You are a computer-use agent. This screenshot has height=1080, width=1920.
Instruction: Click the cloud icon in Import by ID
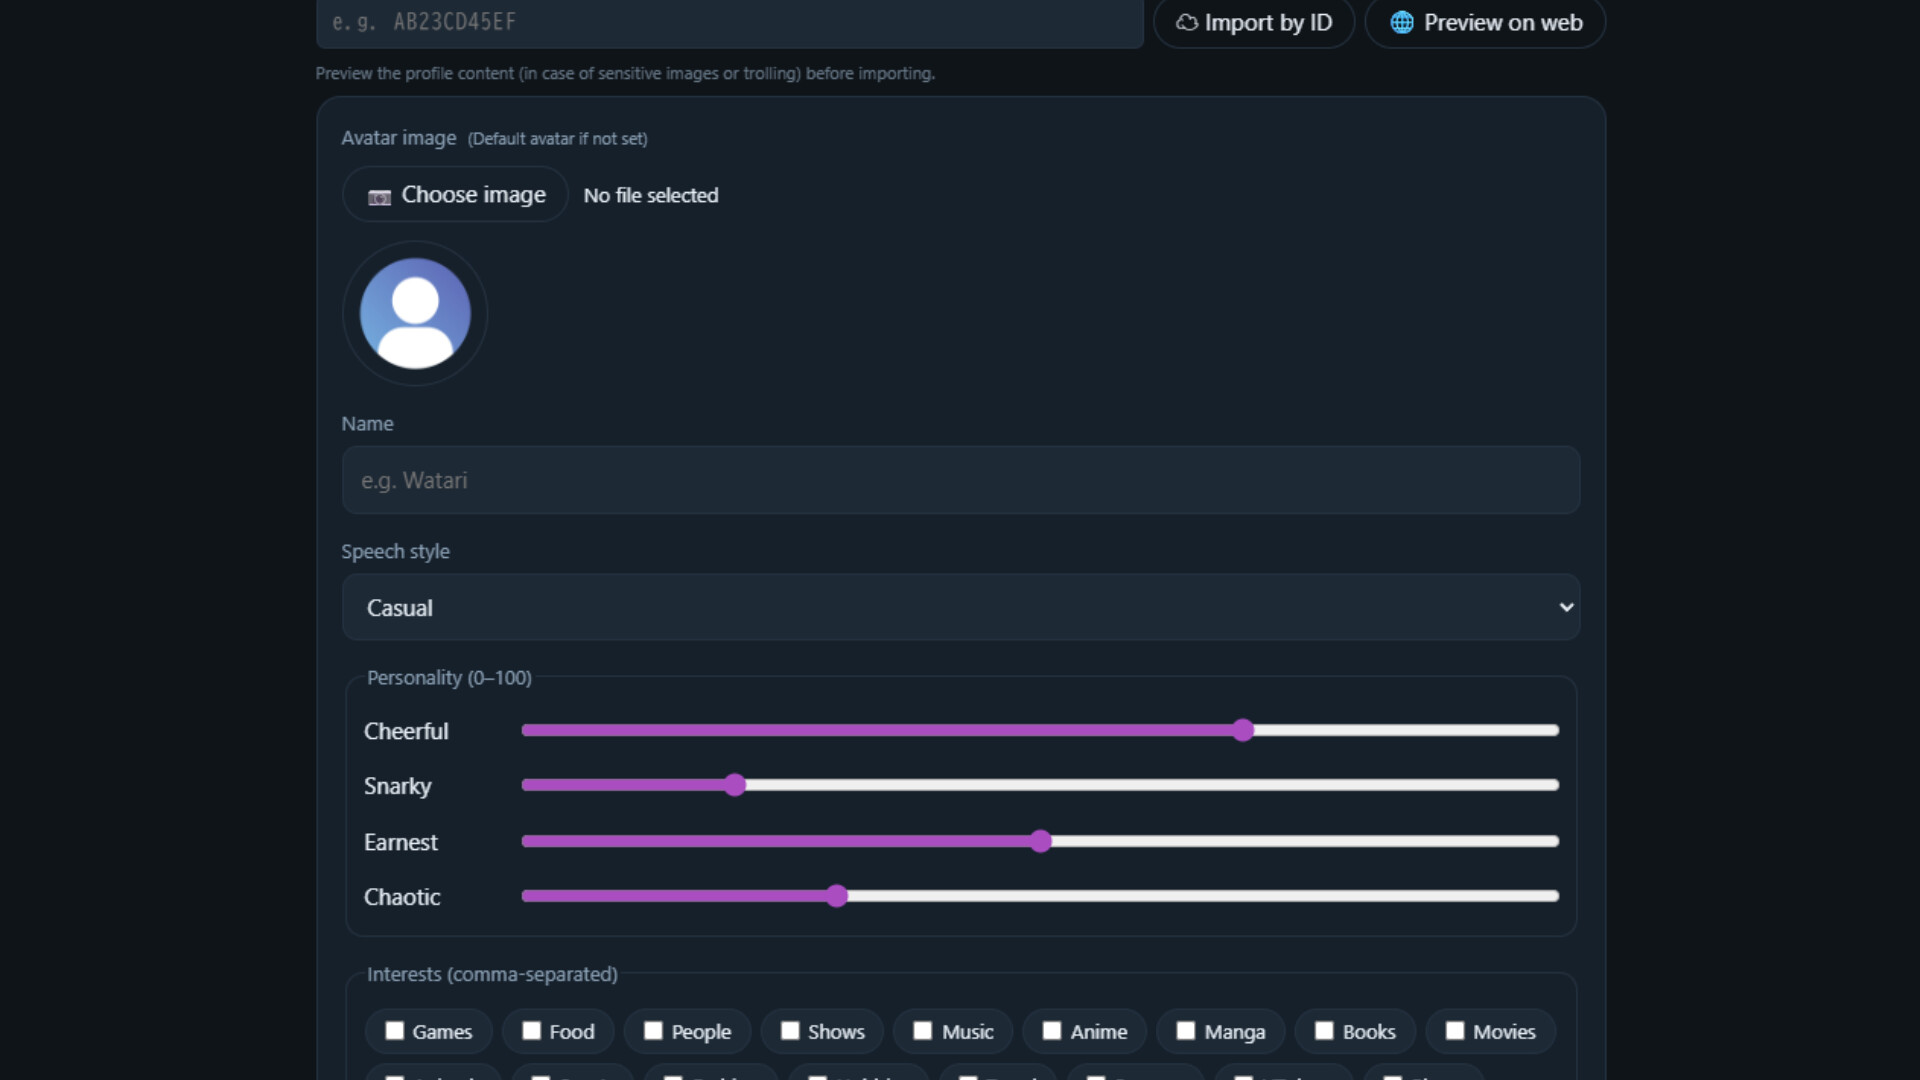pos(1187,22)
